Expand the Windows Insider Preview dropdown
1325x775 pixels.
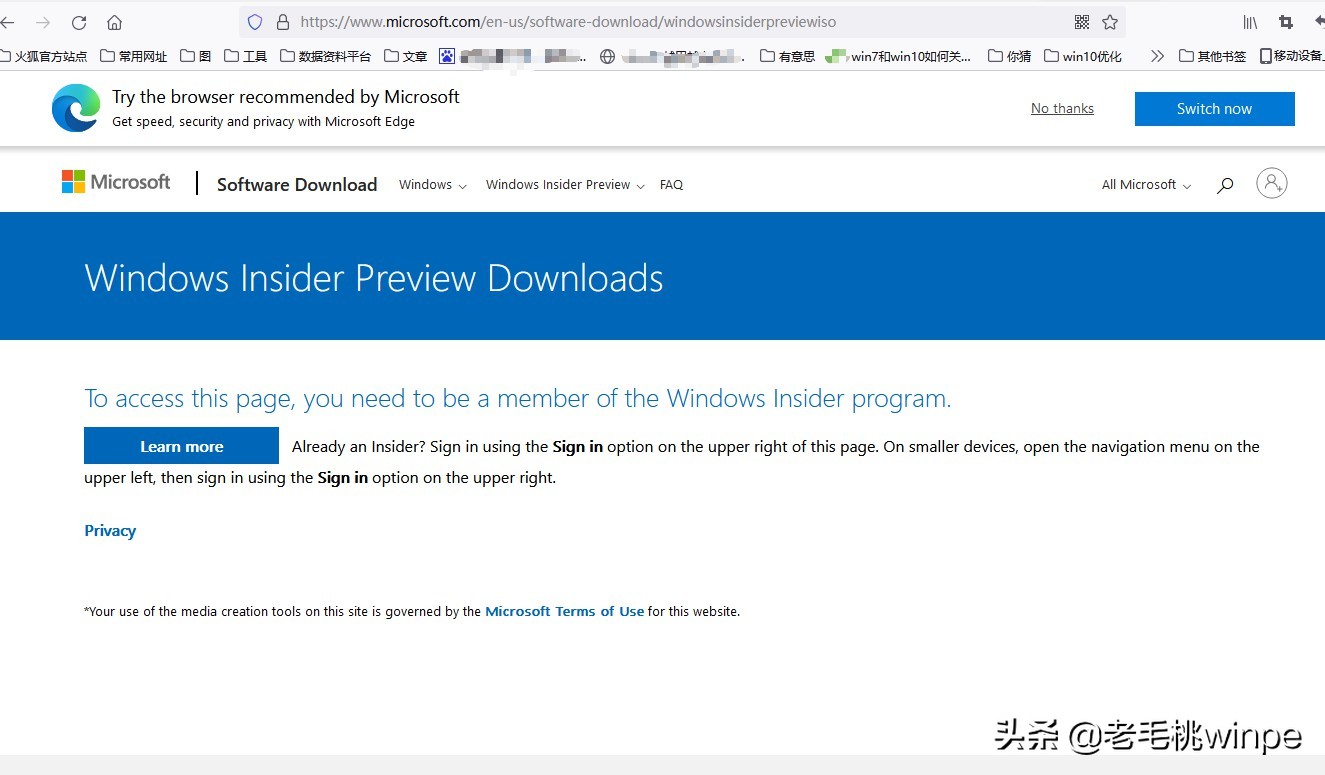click(565, 185)
